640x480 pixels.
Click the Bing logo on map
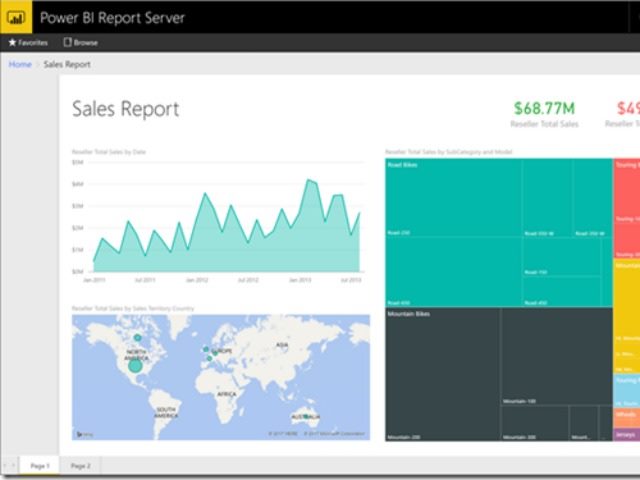pyautogui.click(x=84, y=434)
